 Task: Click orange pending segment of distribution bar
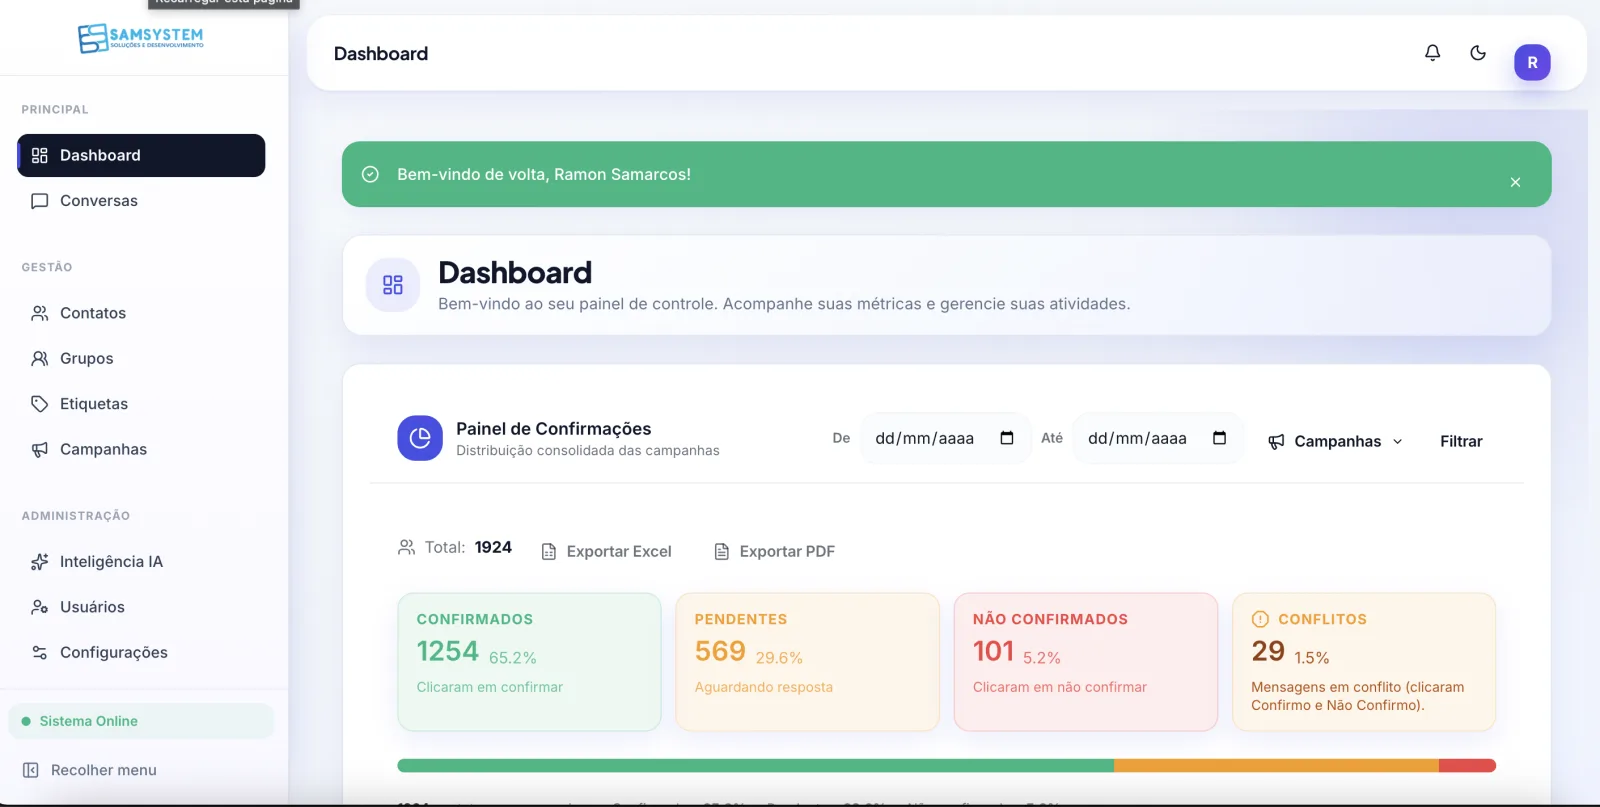tap(1277, 765)
